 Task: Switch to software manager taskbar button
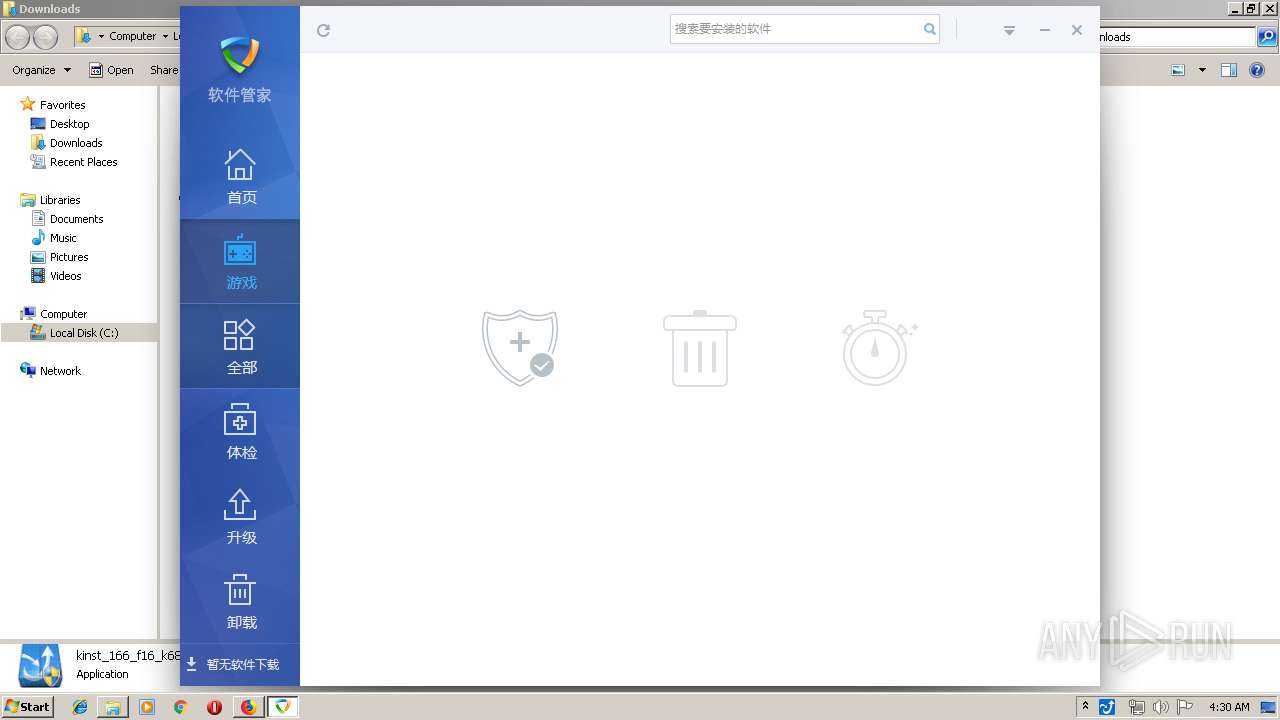tap(283, 707)
